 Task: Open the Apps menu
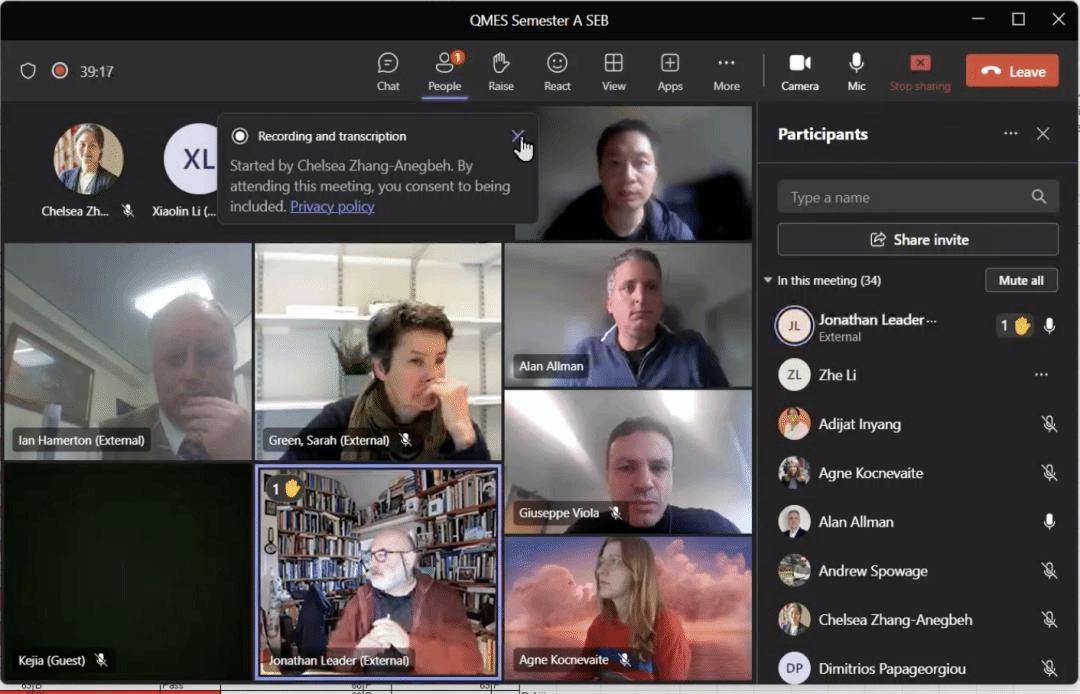(670, 72)
